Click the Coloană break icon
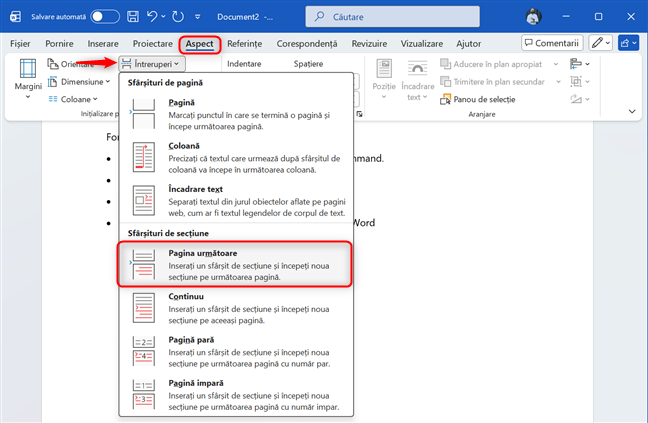 click(143, 157)
